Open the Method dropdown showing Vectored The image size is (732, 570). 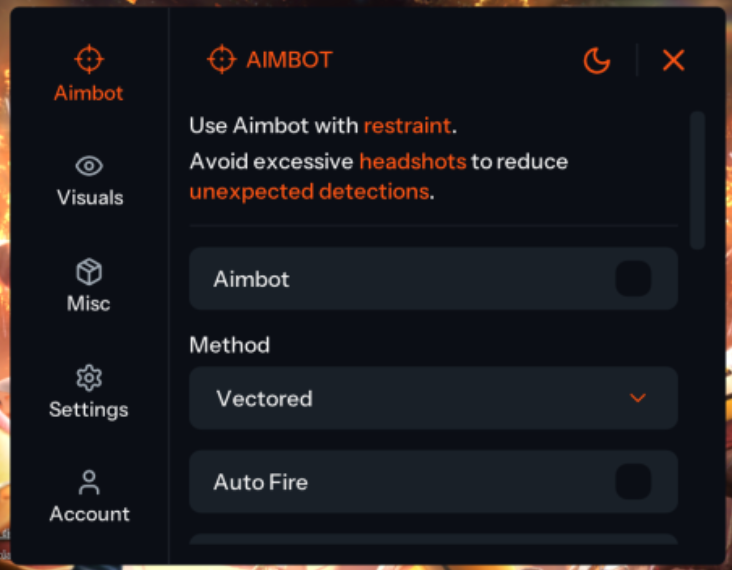[433, 398]
